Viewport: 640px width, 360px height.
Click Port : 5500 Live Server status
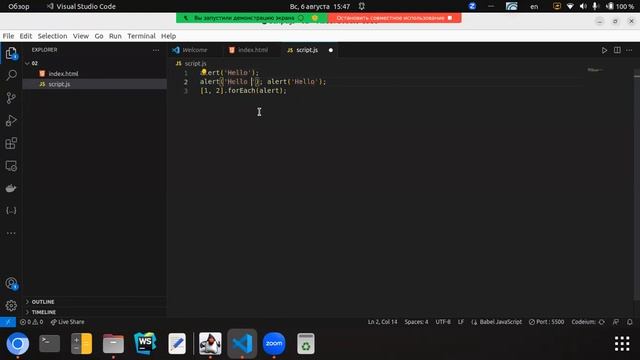click(547, 322)
